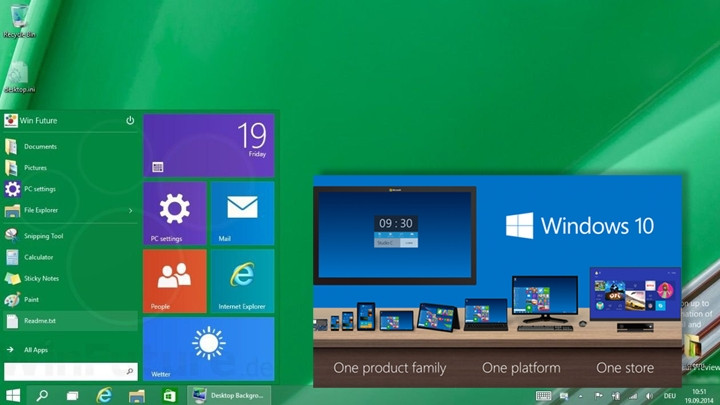Click the power/battery tray icon

coord(616,396)
